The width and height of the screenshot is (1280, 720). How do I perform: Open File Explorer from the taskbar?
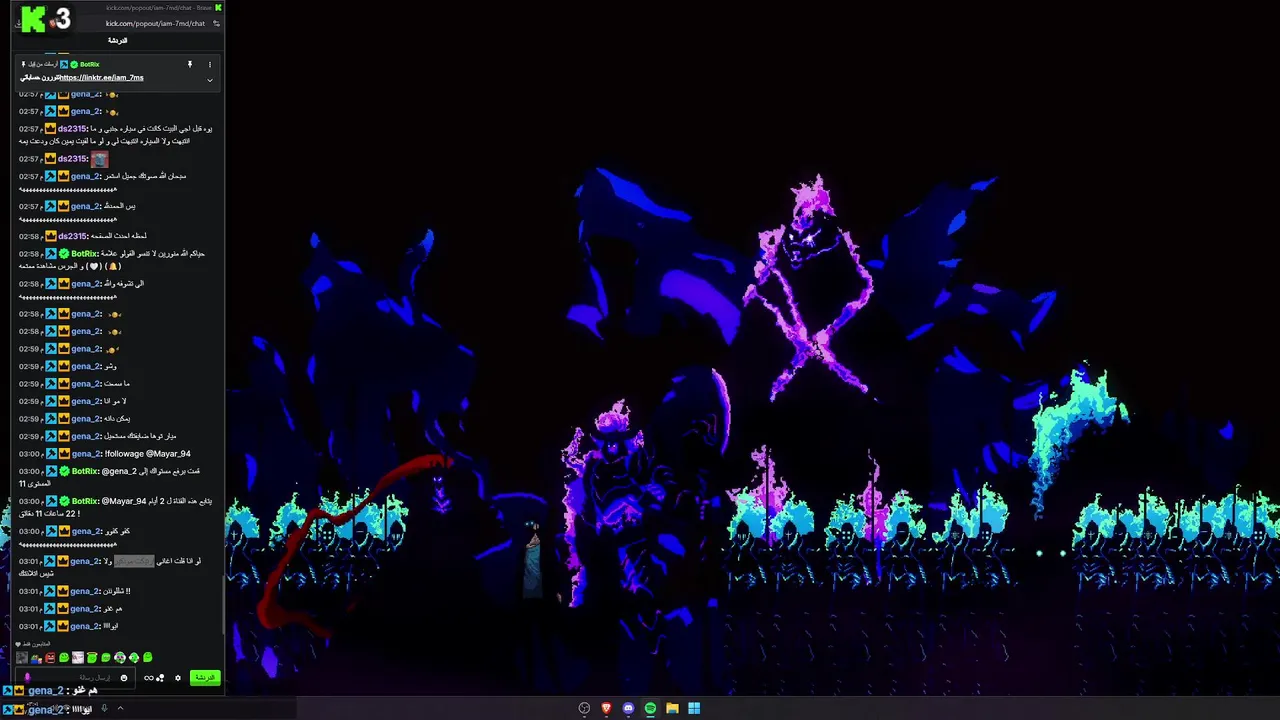[672, 708]
